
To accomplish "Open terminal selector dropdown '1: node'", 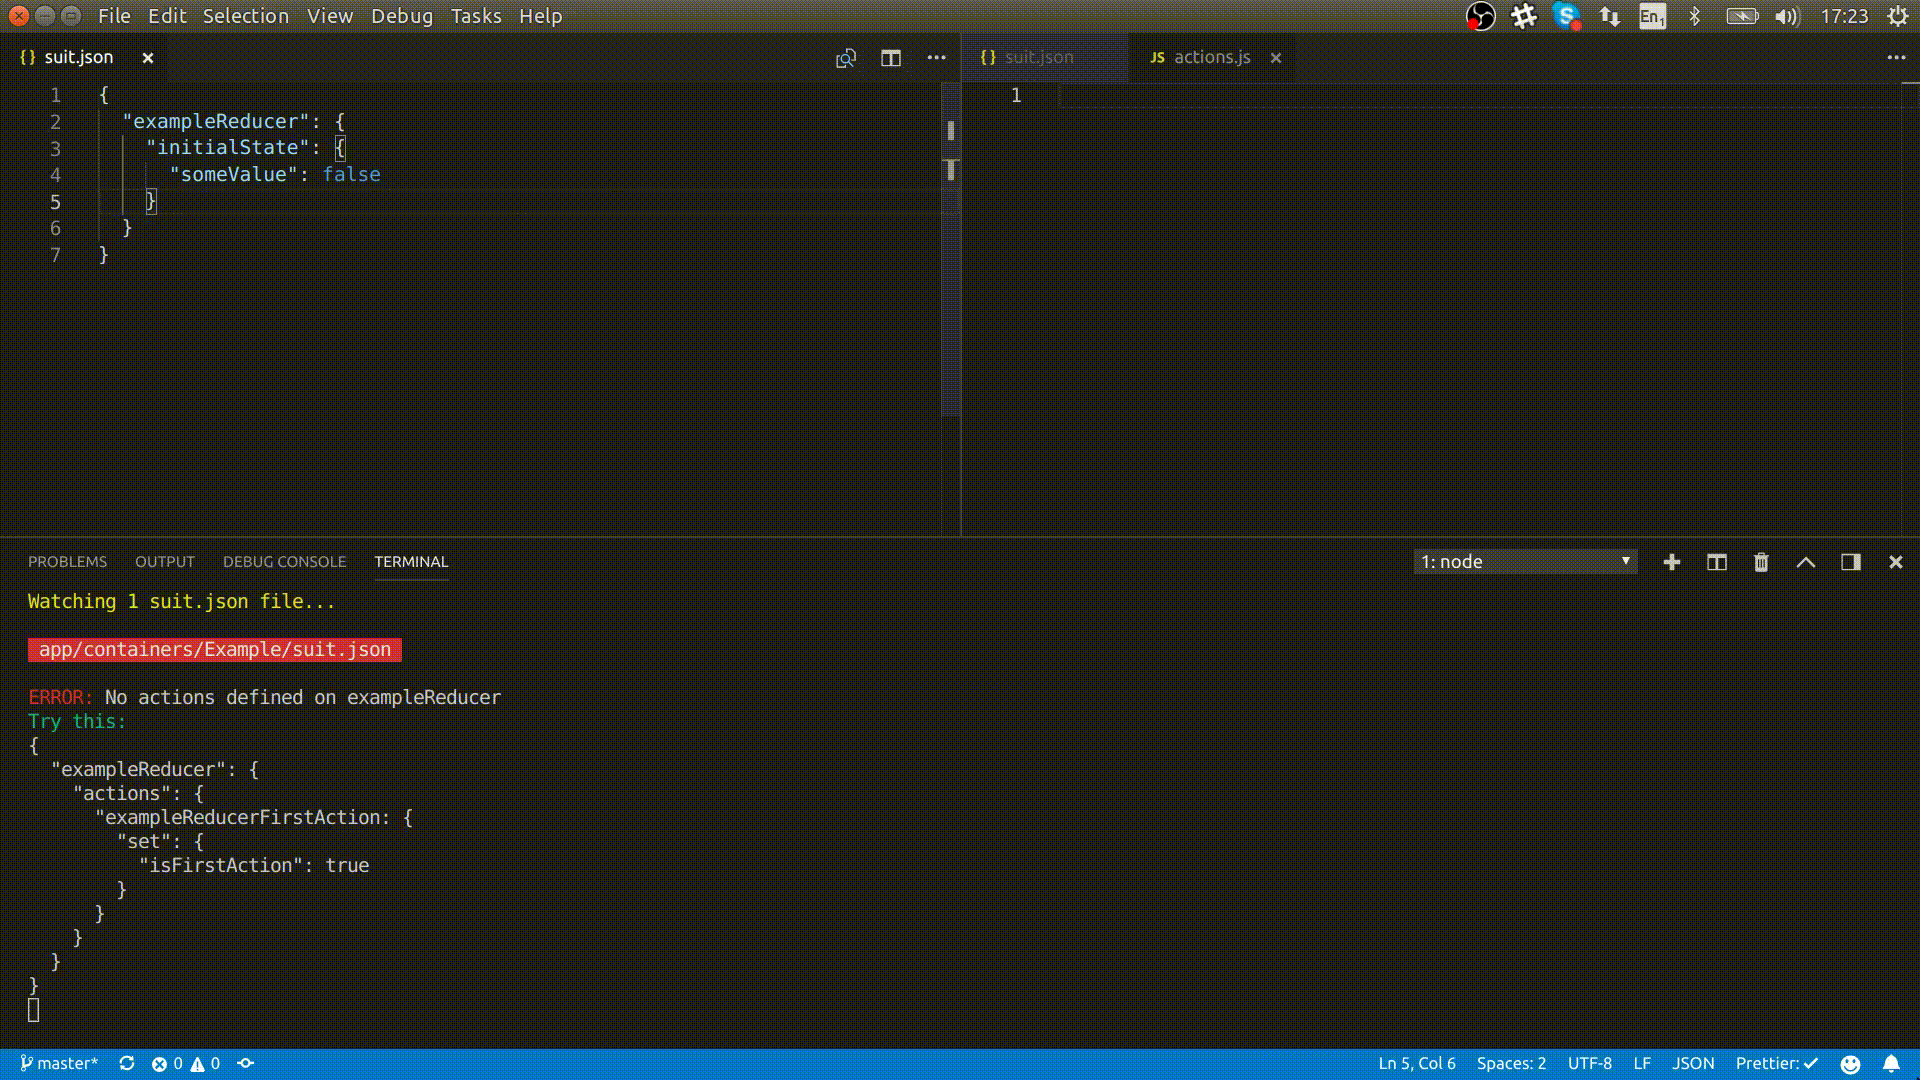I will coord(1525,562).
